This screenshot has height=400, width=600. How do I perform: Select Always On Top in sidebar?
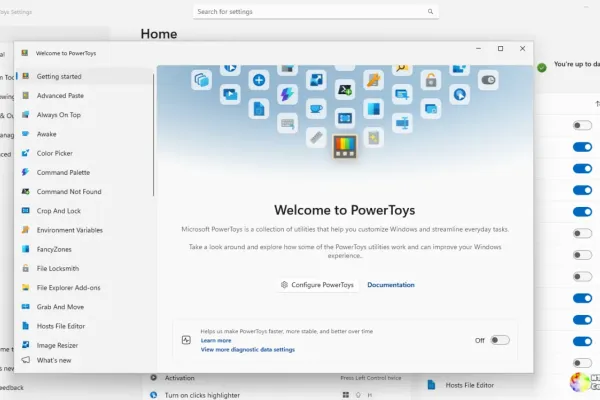(84, 114)
